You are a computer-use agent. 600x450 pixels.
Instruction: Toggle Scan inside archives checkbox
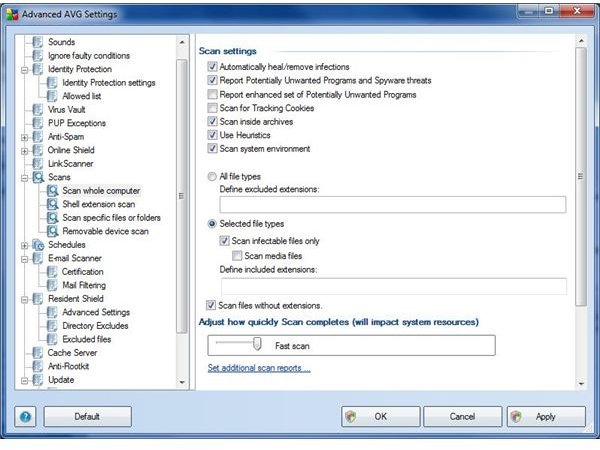(212, 121)
